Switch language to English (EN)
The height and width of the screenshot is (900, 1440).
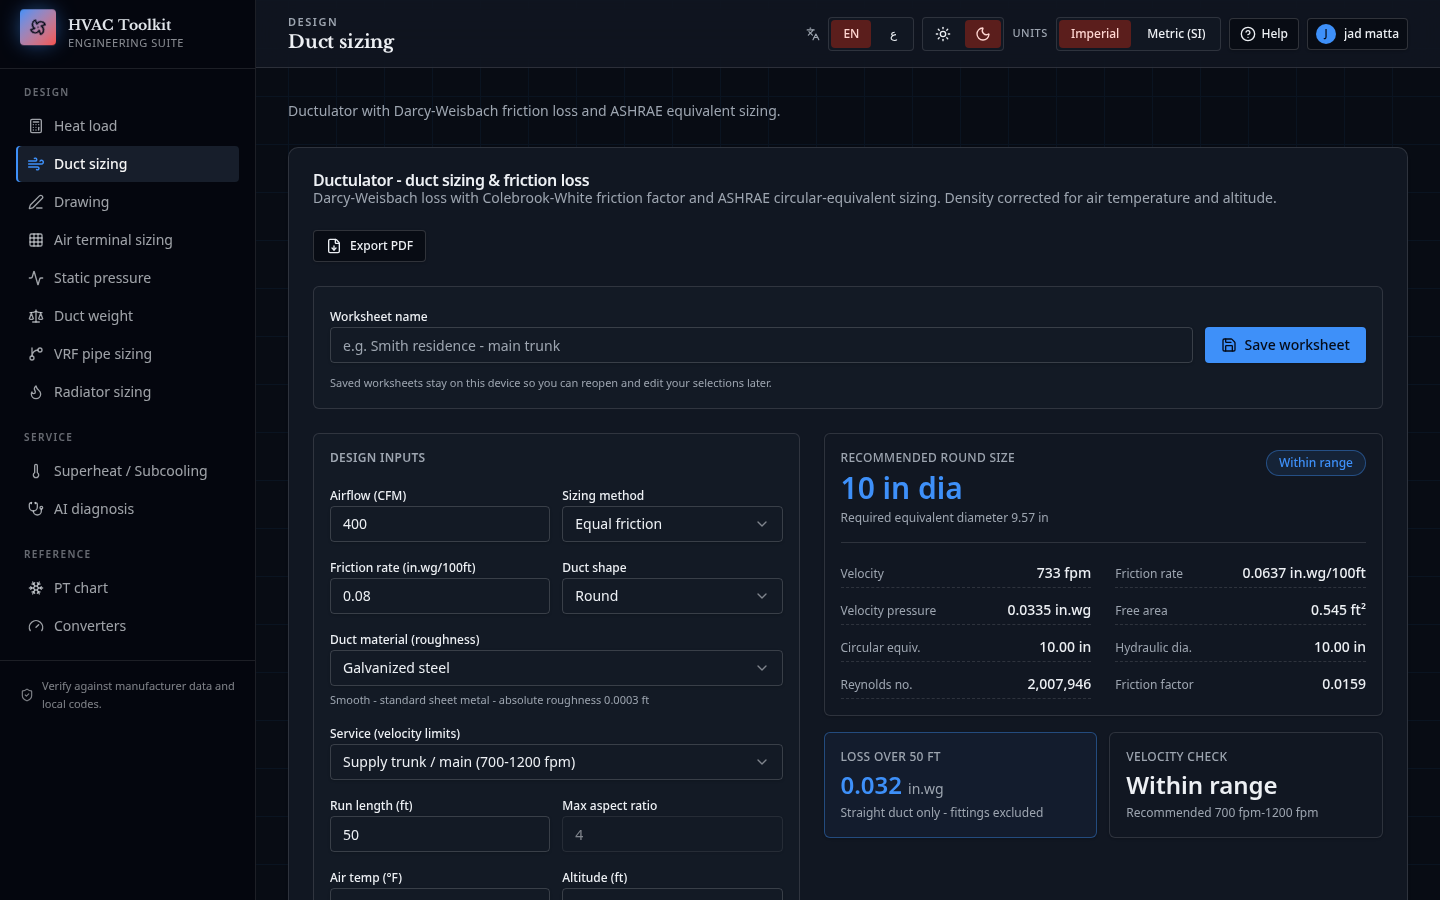(851, 34)
